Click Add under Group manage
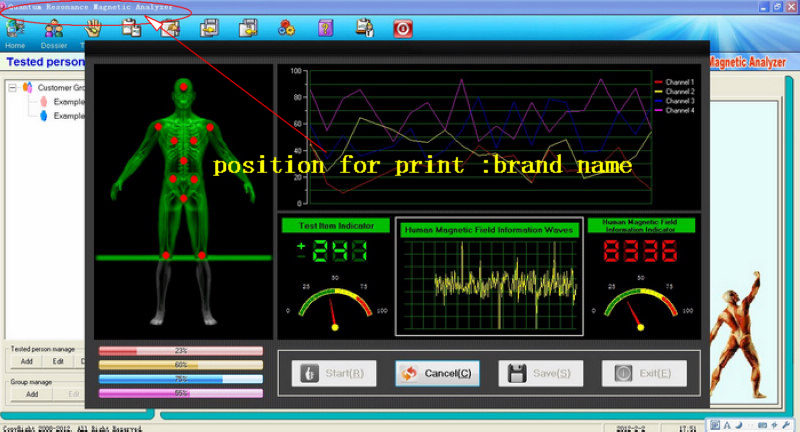This screenshot has height=432, width=800. coord(32,394)
